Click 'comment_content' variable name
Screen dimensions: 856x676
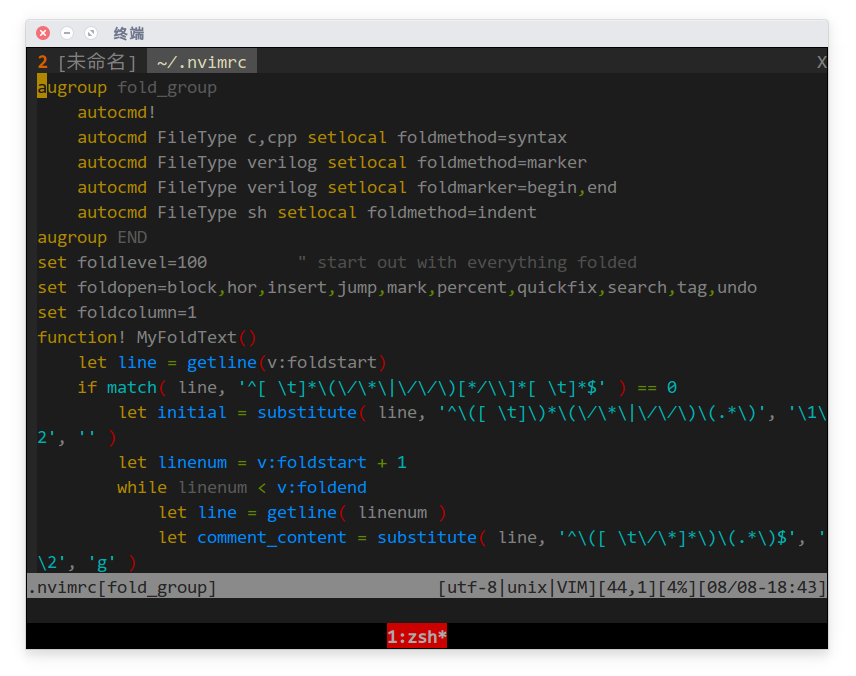(x=272, y=538)
